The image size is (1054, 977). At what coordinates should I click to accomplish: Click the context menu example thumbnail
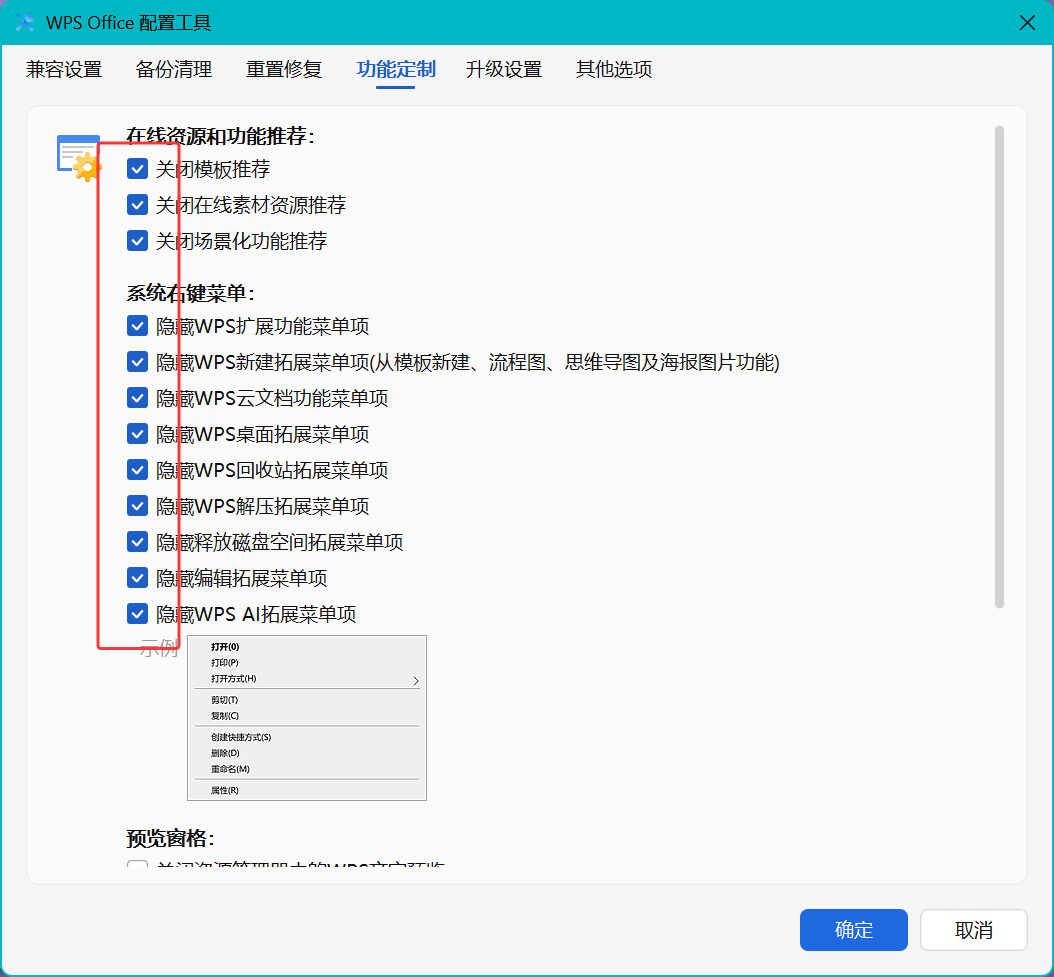click(x=307, y=718)
